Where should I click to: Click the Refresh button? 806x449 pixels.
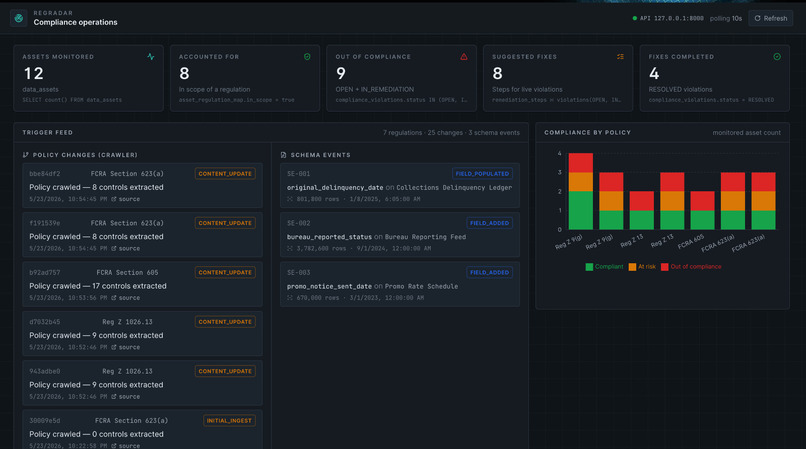click(x=771, y=18)
